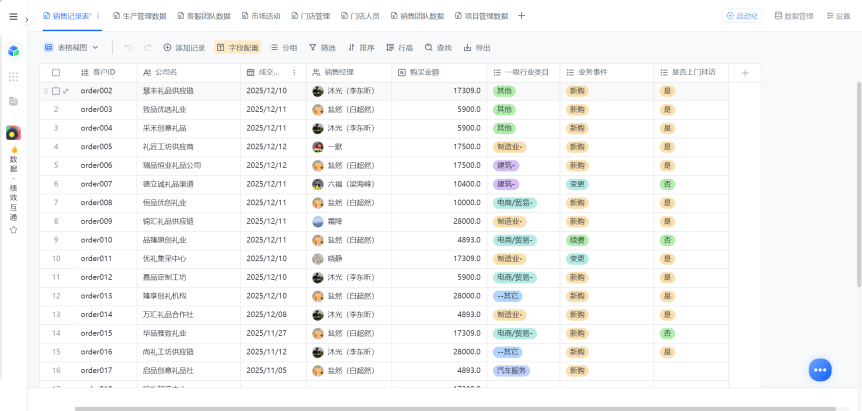Click 汽车服务 tag in order017 row

(x=511, y=370)
